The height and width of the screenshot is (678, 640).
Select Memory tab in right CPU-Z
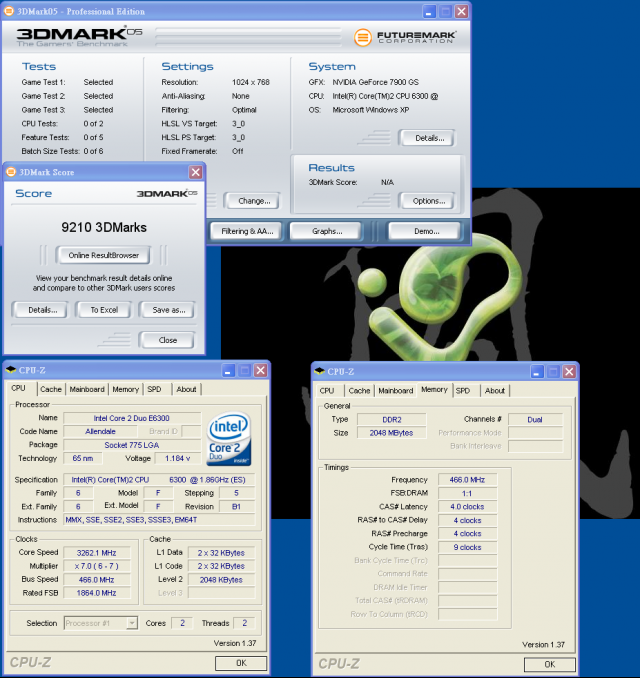point(434,390)
